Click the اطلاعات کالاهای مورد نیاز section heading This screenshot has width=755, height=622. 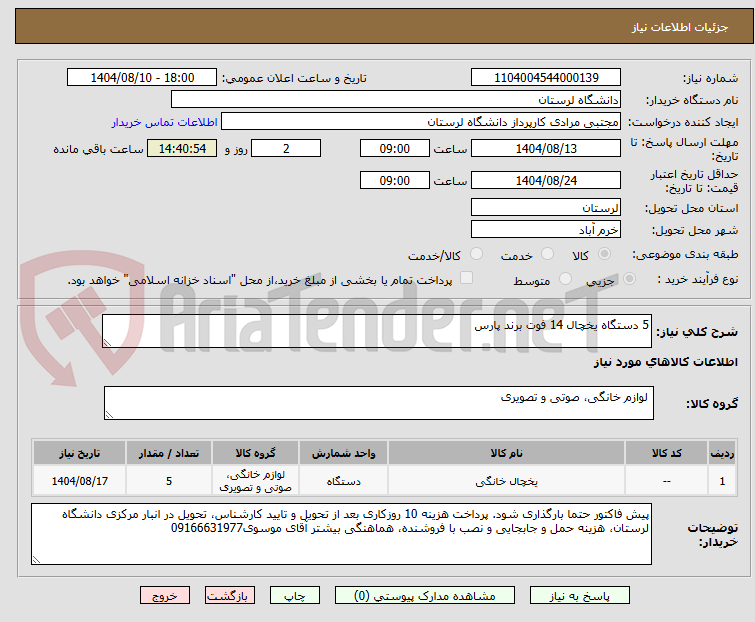point(665,362)
